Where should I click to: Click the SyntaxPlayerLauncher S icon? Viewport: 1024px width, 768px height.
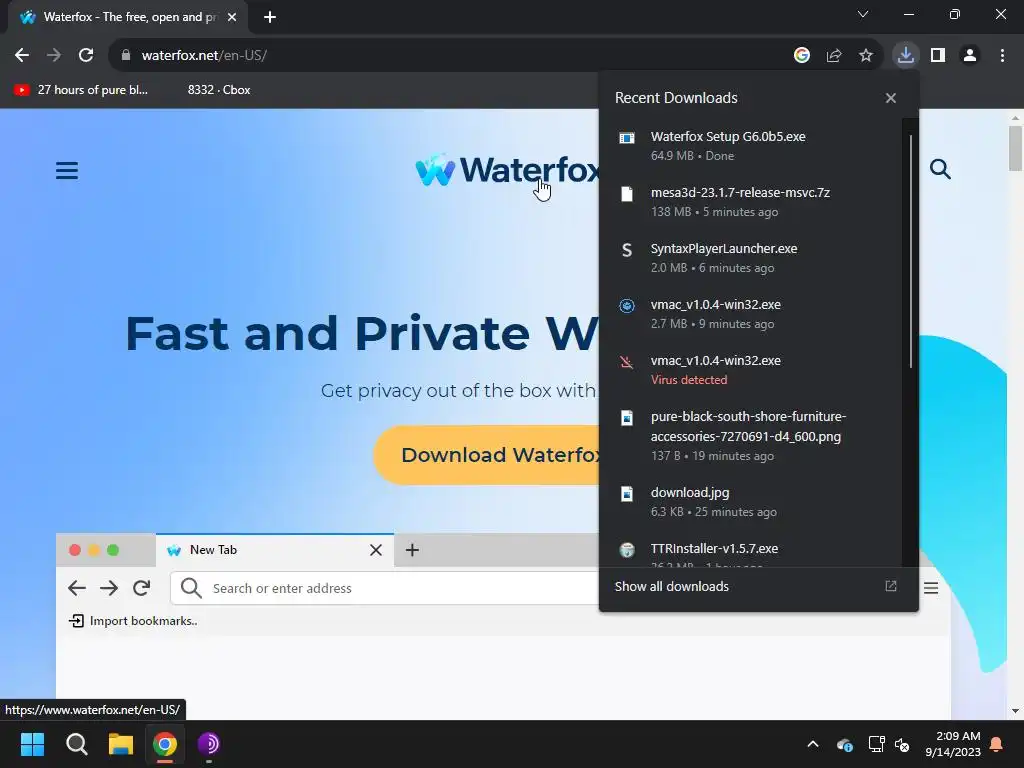627,250
